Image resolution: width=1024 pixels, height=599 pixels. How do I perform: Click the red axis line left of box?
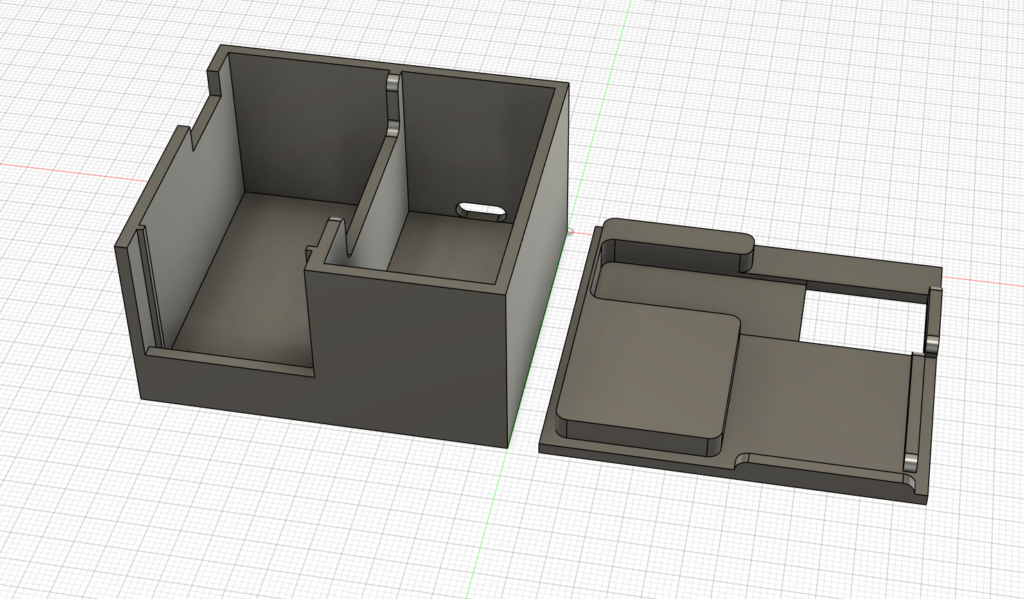pos(60,163)
